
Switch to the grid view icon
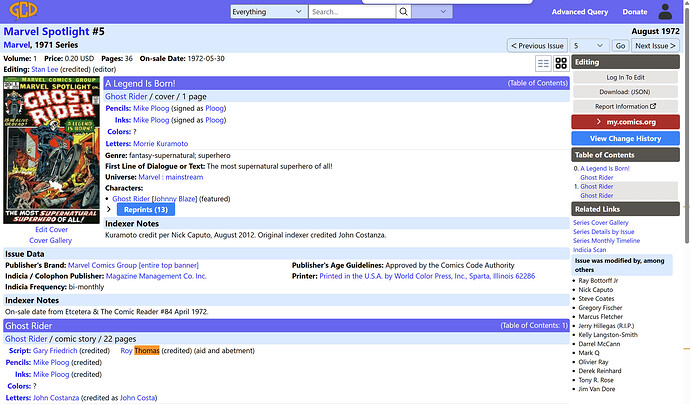pyautogui.click(x=561, y=63)
